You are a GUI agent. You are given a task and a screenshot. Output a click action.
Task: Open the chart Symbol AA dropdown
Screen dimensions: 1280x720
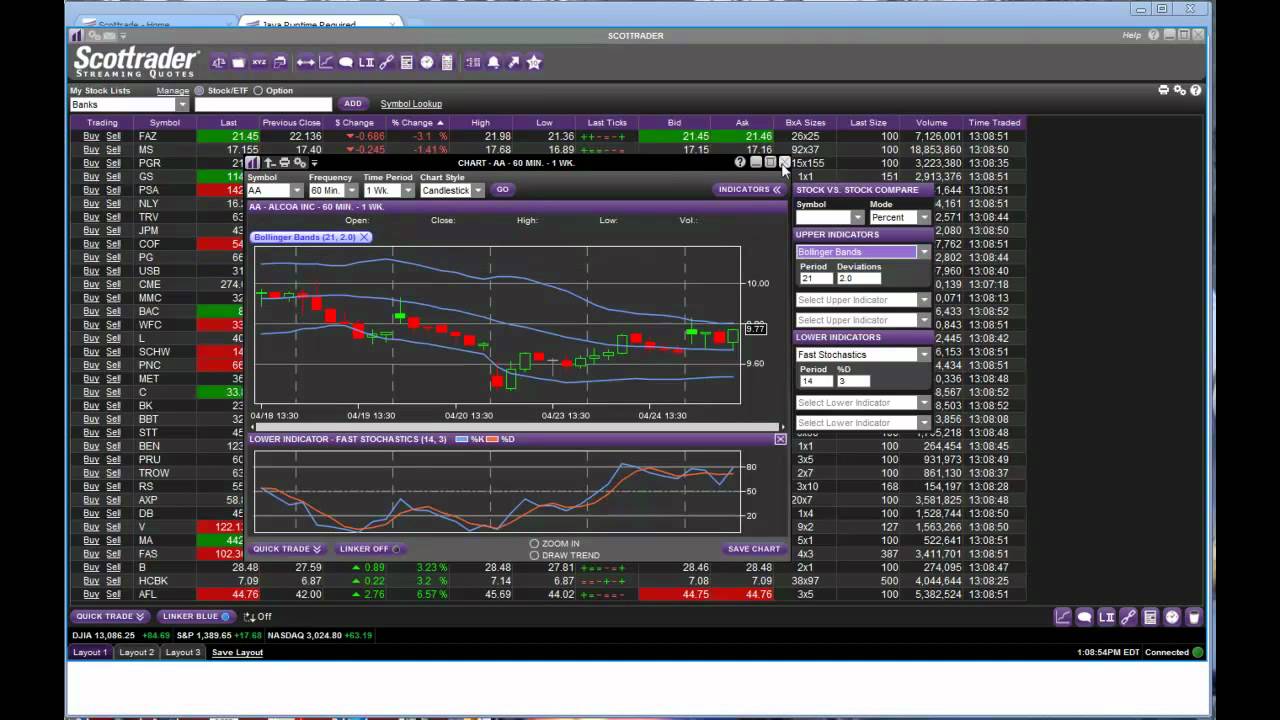296,190
